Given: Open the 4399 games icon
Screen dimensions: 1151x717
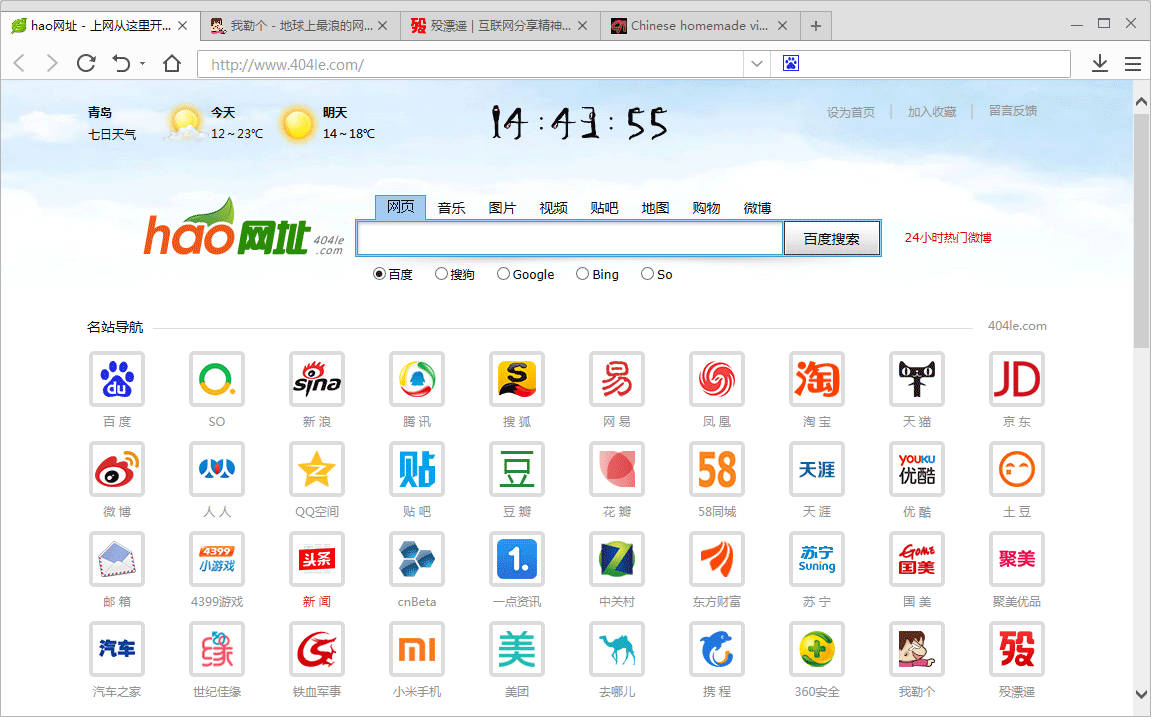Looking at the screenshot, I should coord(217,559).
